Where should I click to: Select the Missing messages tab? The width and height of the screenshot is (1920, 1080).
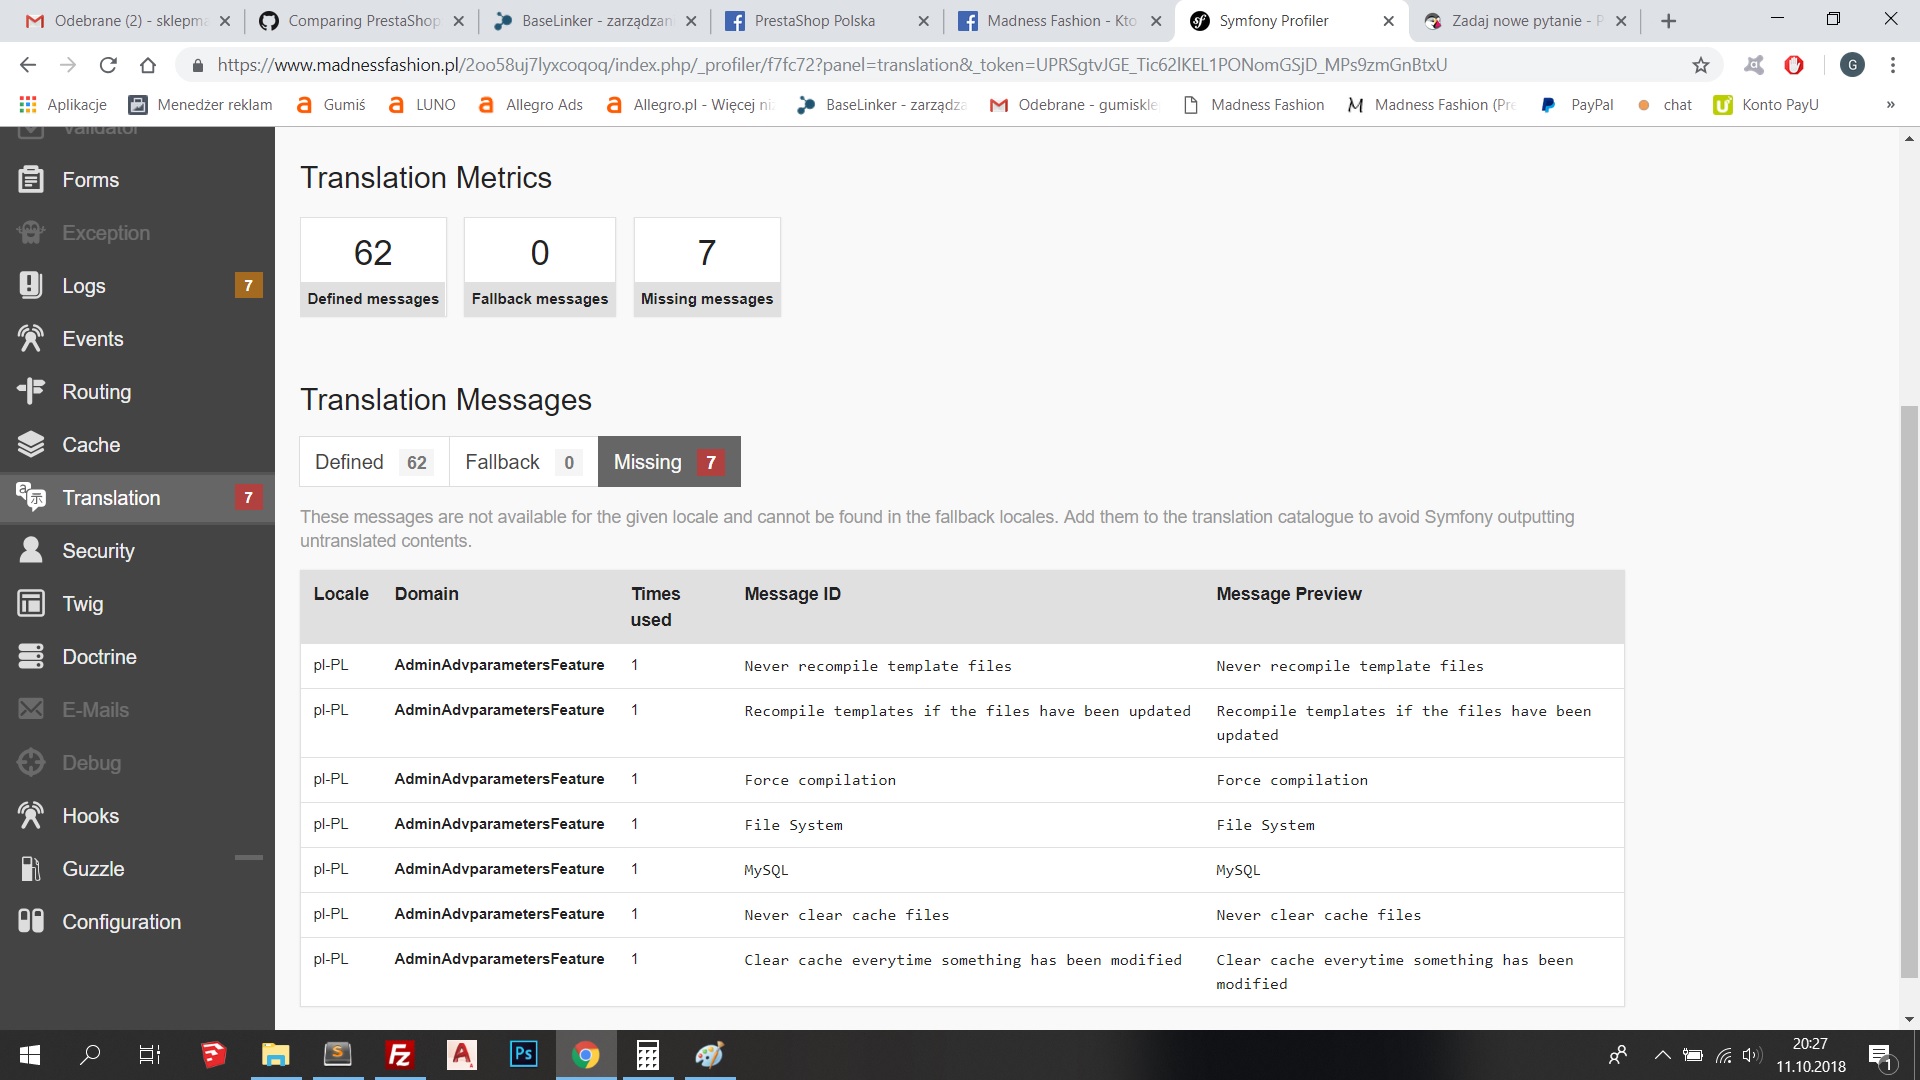[668, 462]
